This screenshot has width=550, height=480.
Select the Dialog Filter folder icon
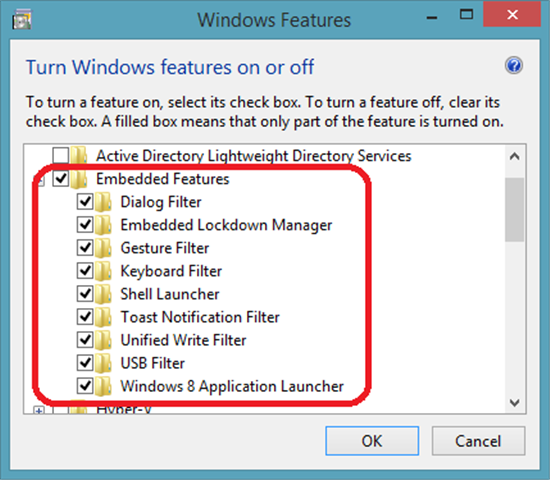click(x=103, y=202)
